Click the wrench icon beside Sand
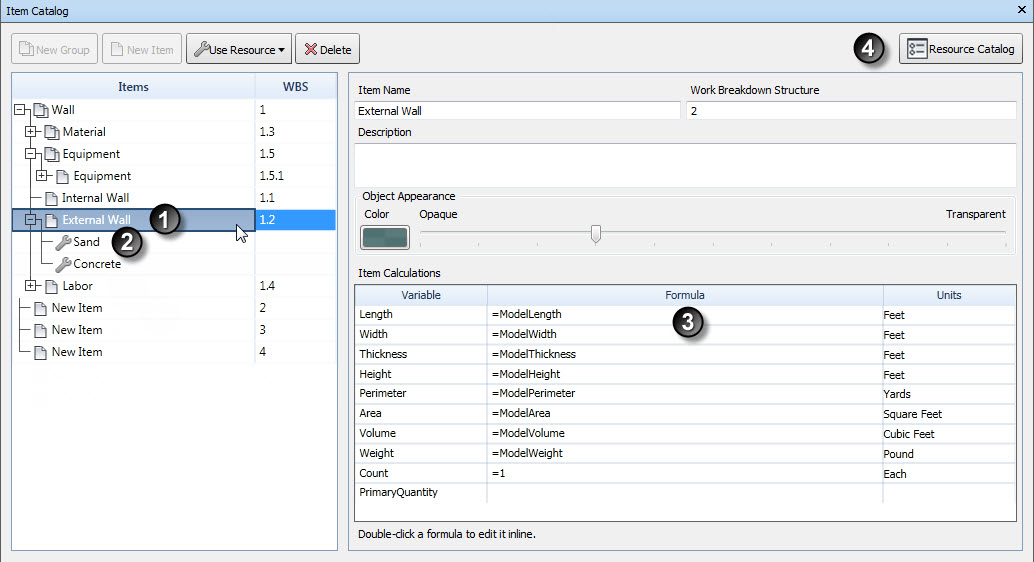The image size is (1034, 562). point(63,243)
